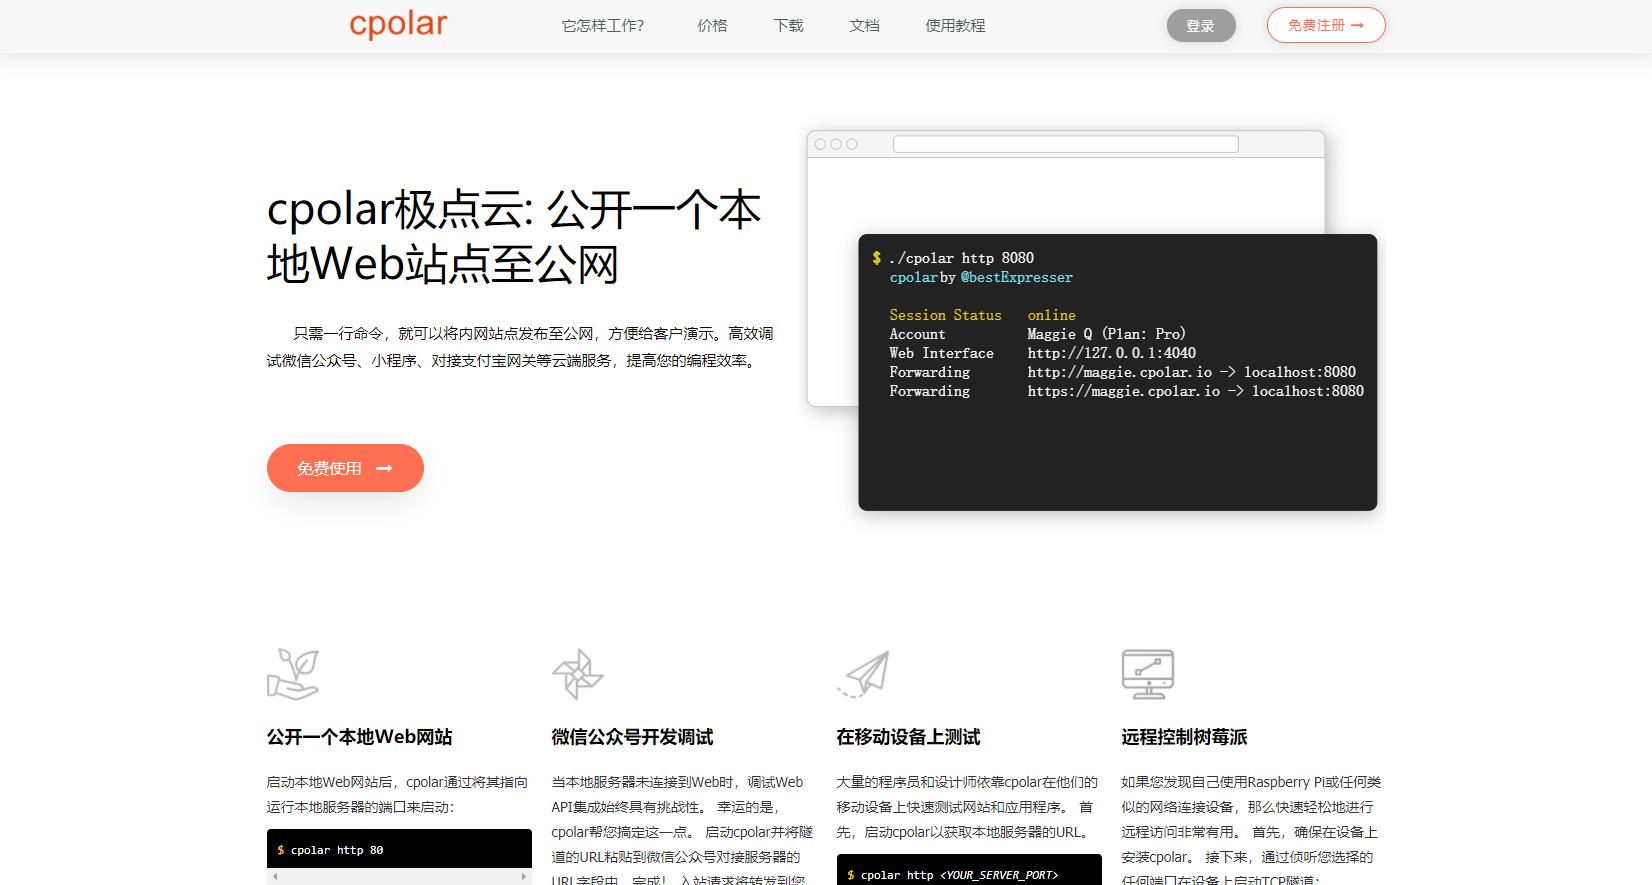Open the 文档 documentation page

864,26
